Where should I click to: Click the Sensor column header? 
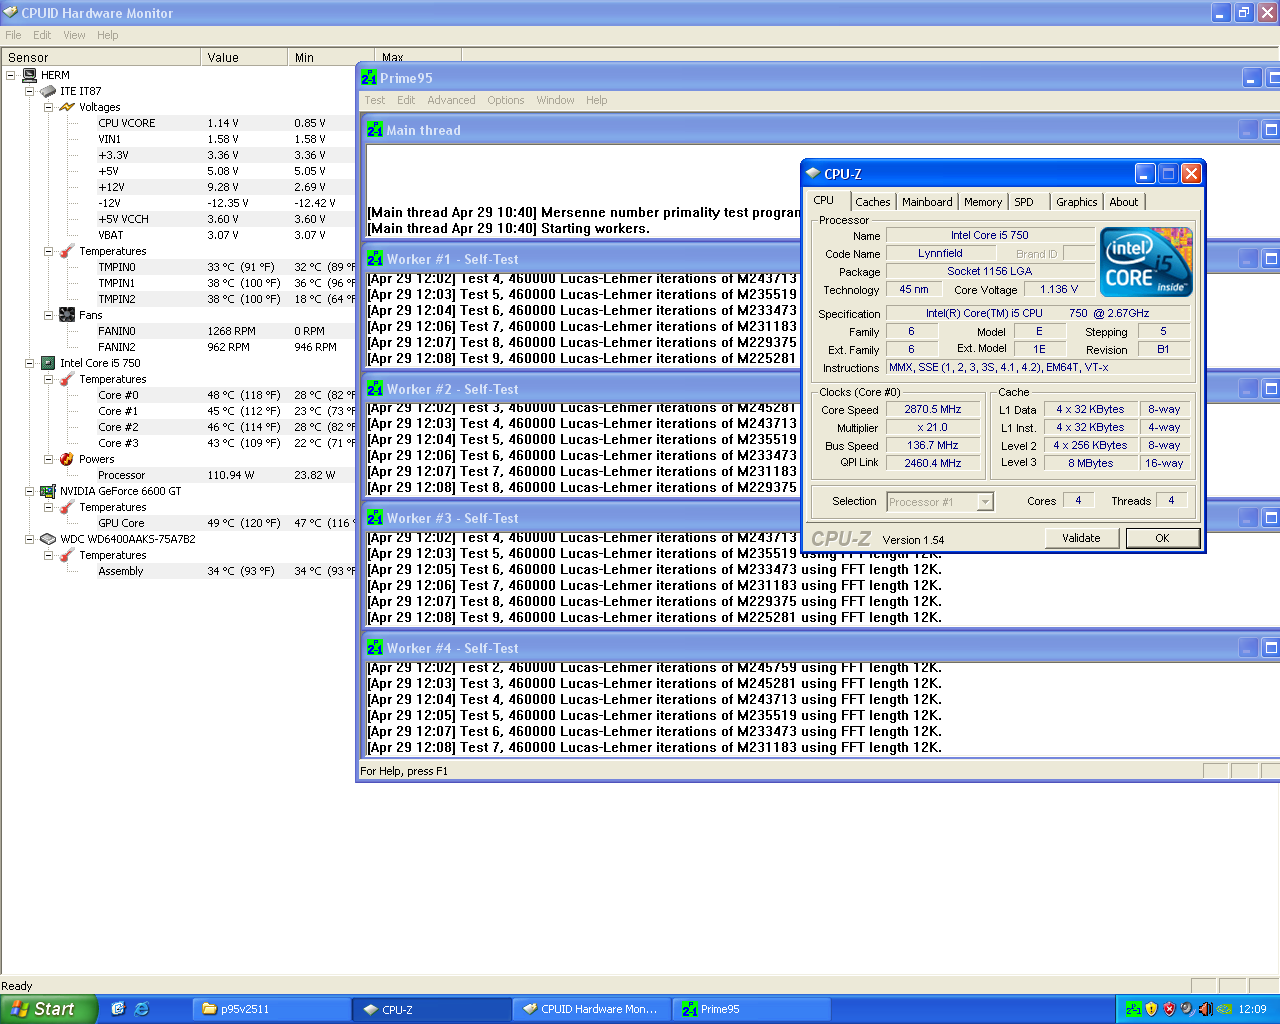[x=101, y=57]
